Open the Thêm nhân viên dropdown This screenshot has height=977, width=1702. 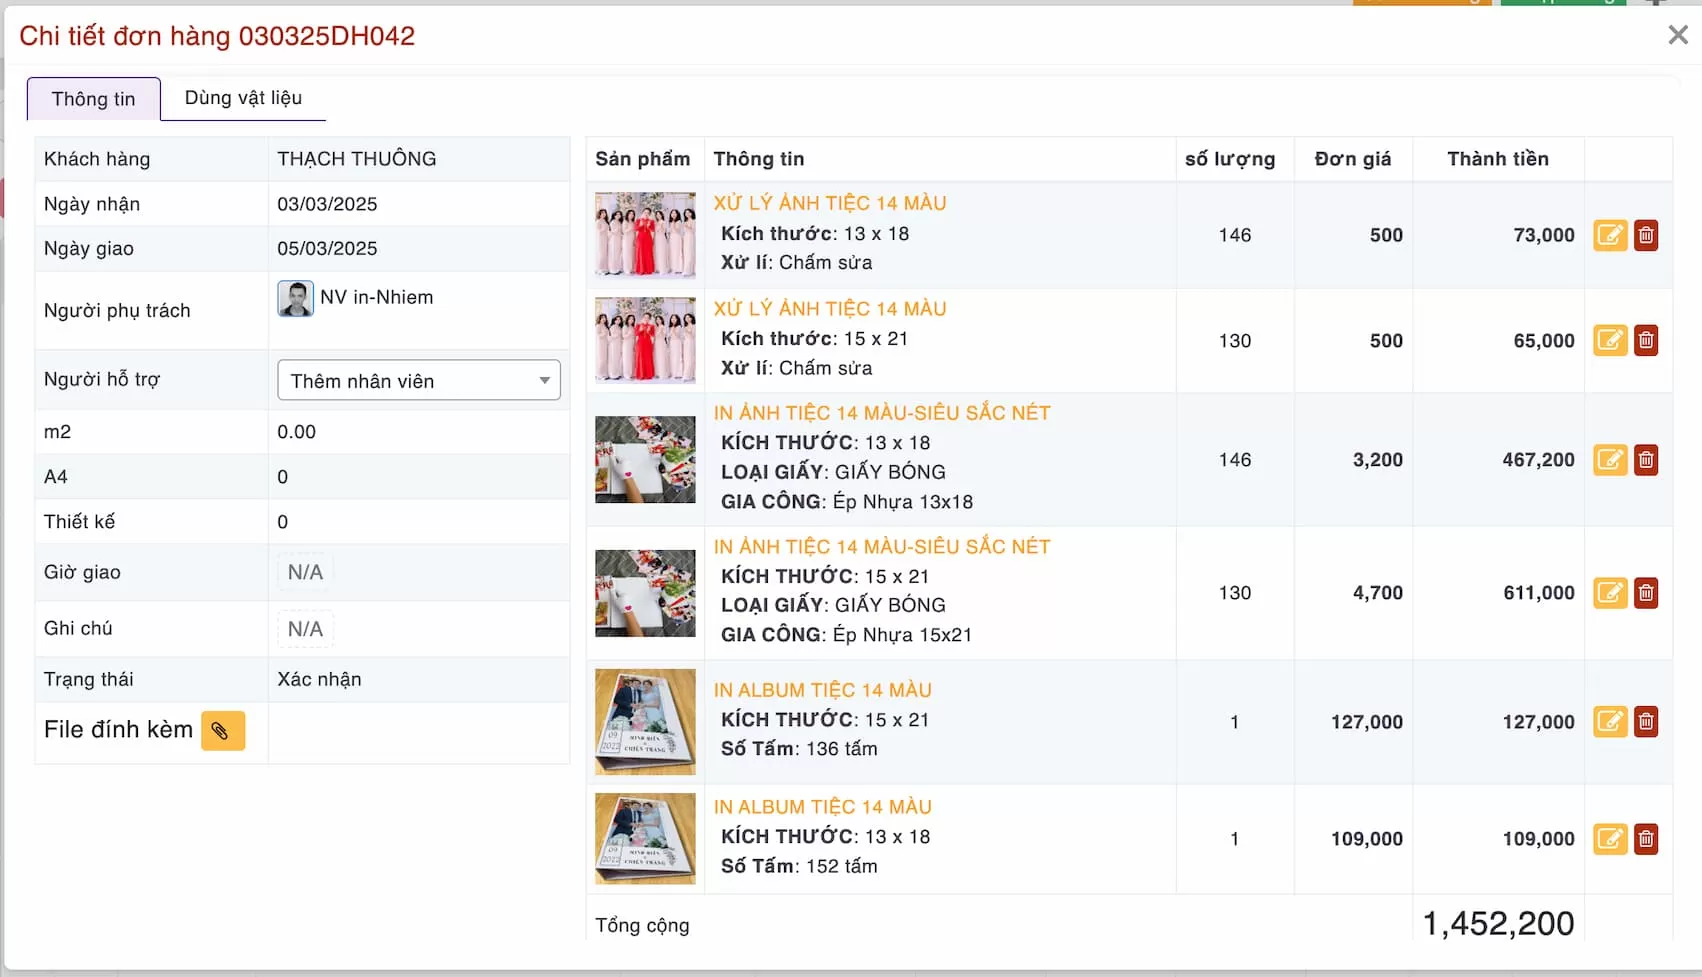click(419, 381)
